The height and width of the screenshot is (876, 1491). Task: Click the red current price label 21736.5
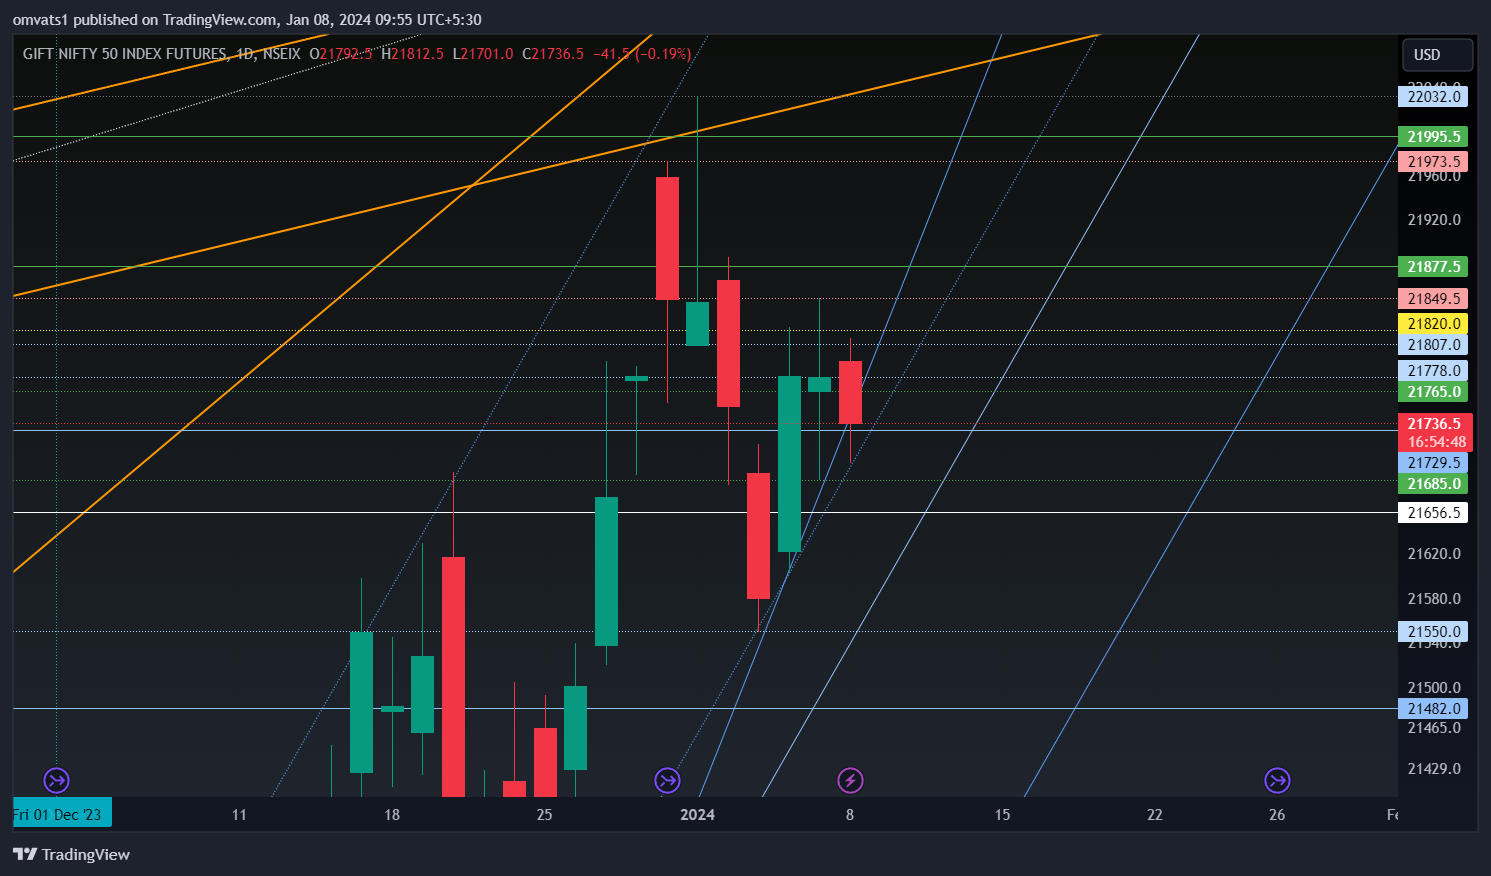tap(1435, 424)
